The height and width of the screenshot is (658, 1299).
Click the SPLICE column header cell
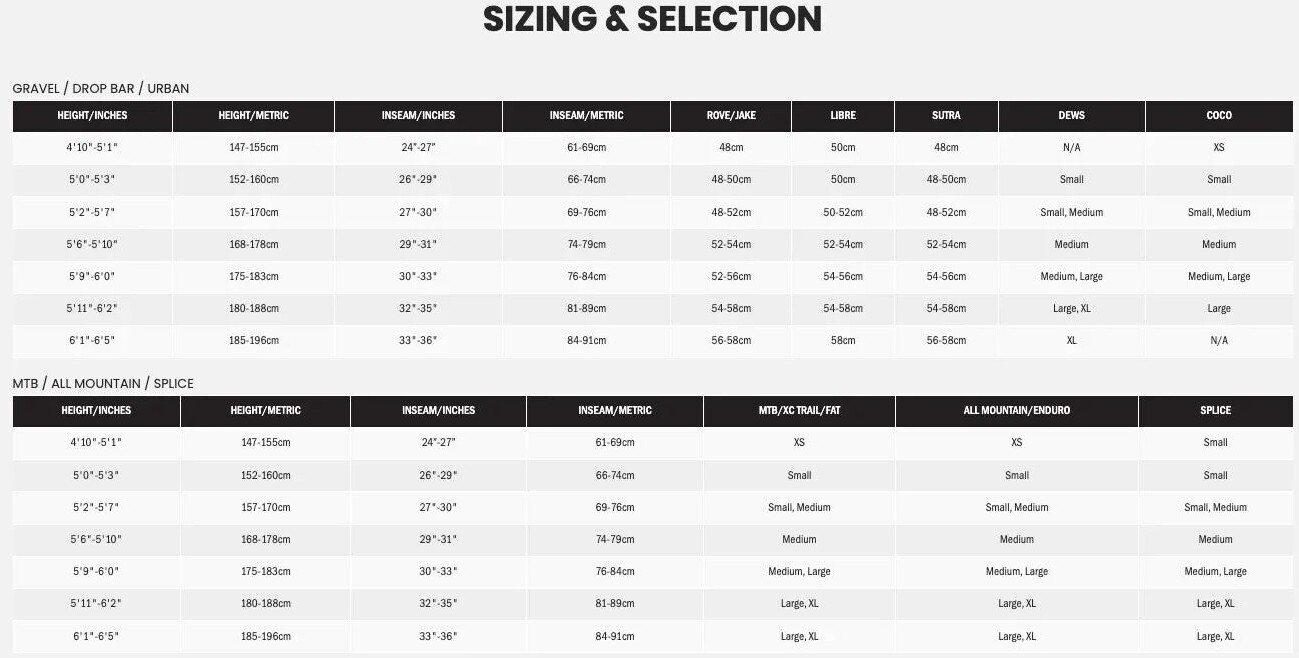click(x=1215, y=411)
